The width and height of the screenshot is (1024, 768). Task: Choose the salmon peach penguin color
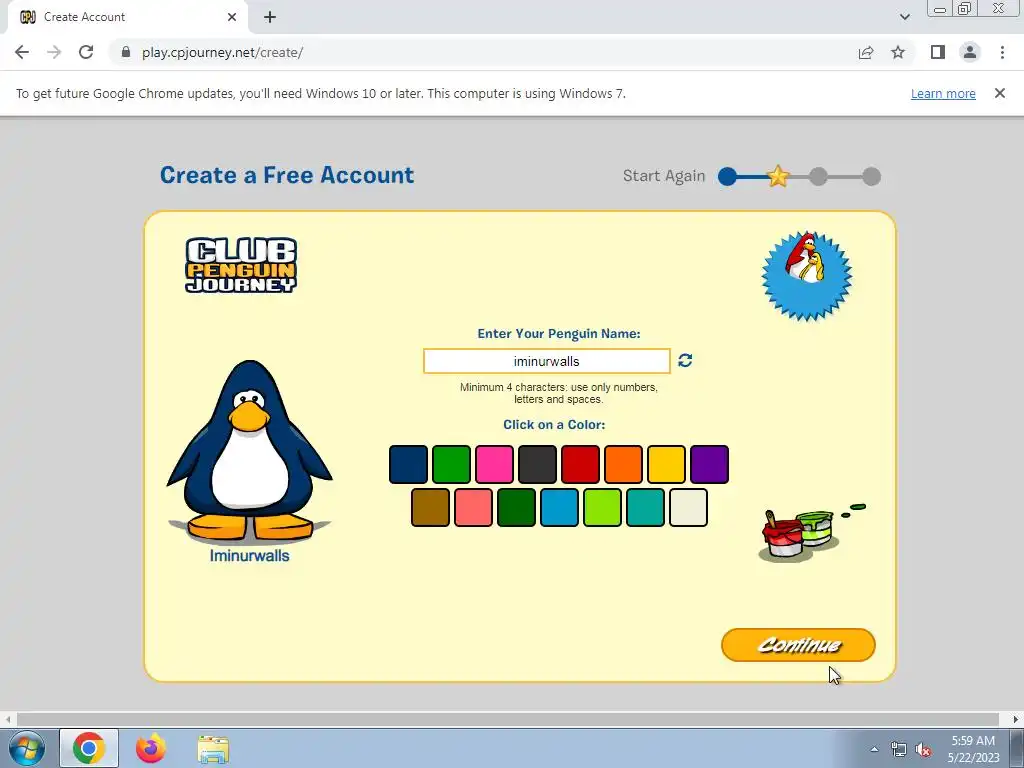pyautogui.click(x=473, y=507)
